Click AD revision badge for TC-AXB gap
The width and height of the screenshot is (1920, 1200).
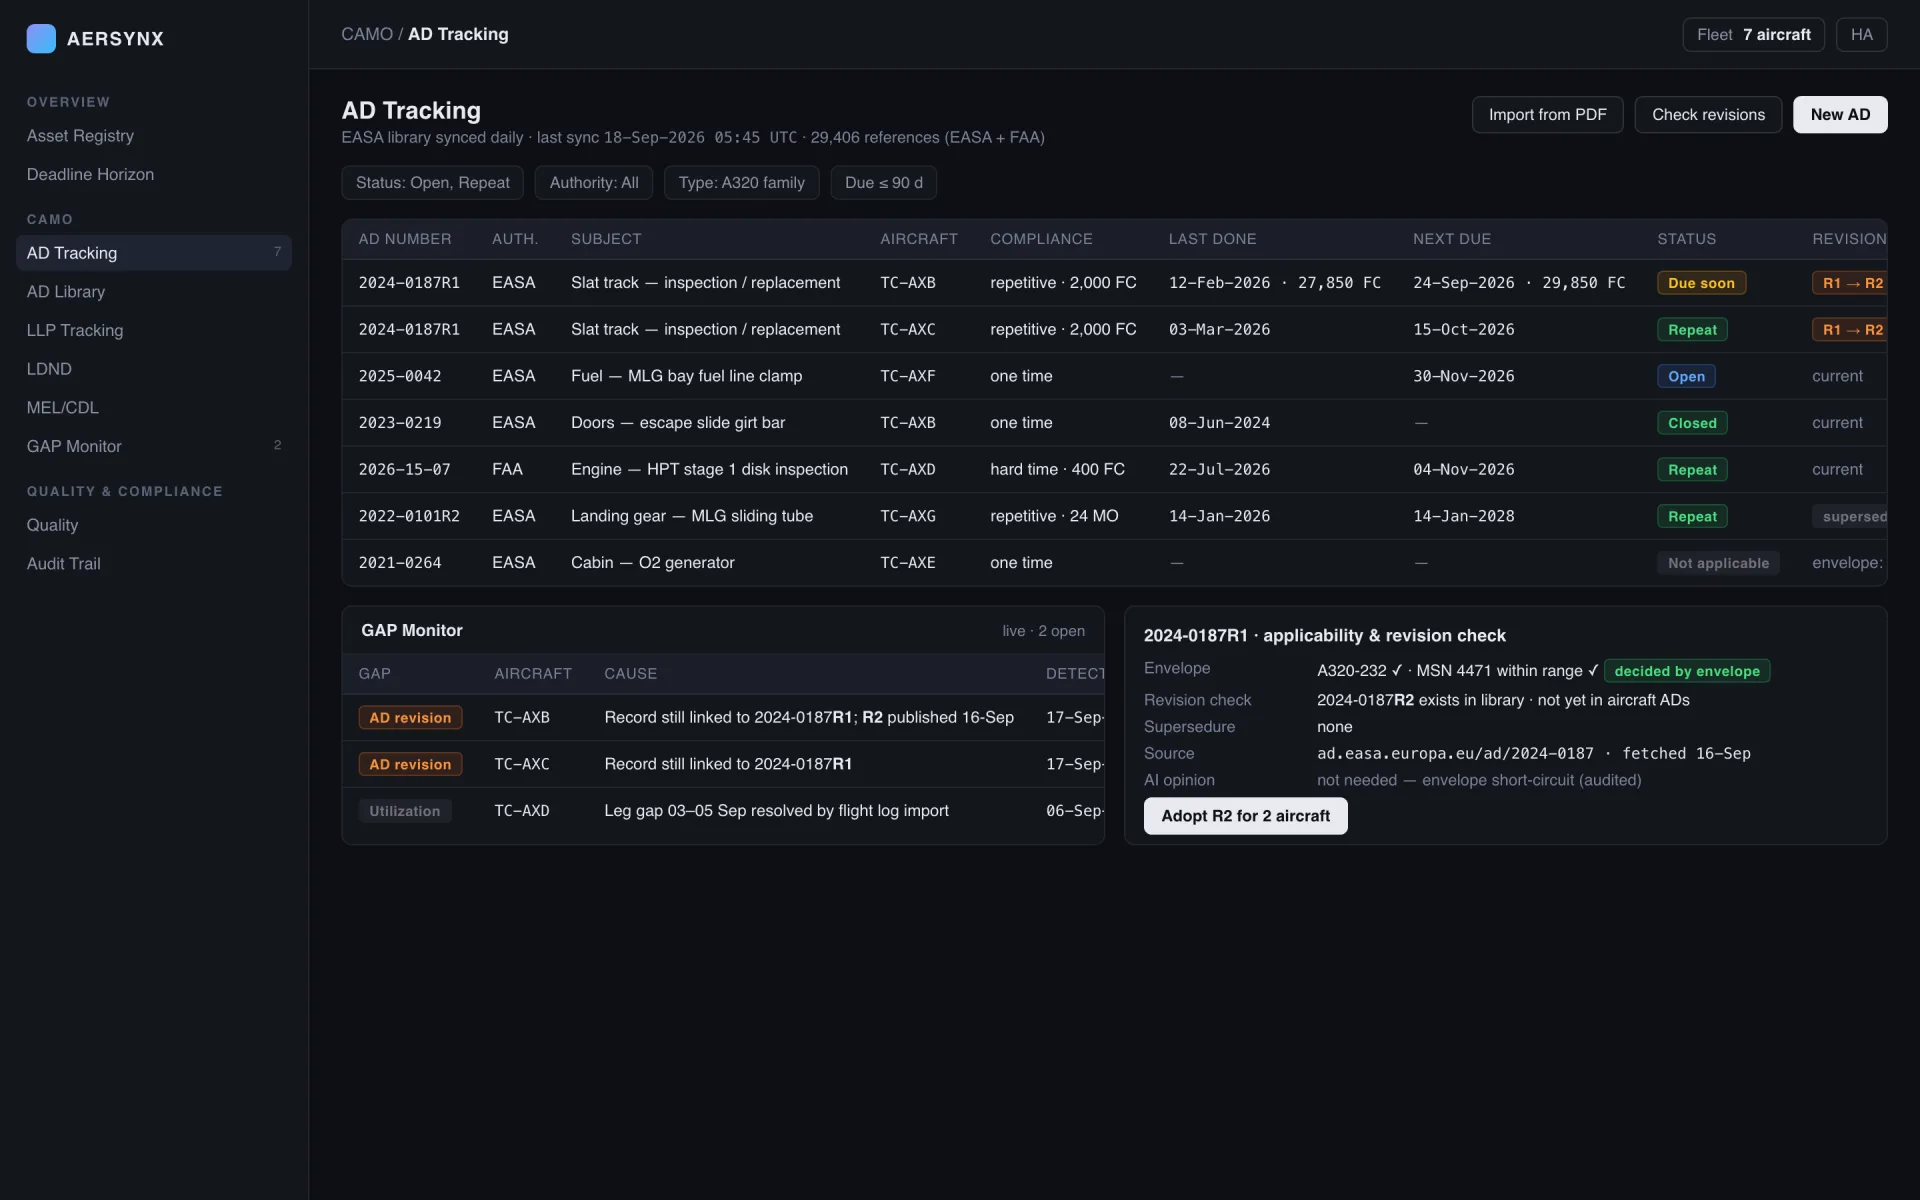[410, 718]
